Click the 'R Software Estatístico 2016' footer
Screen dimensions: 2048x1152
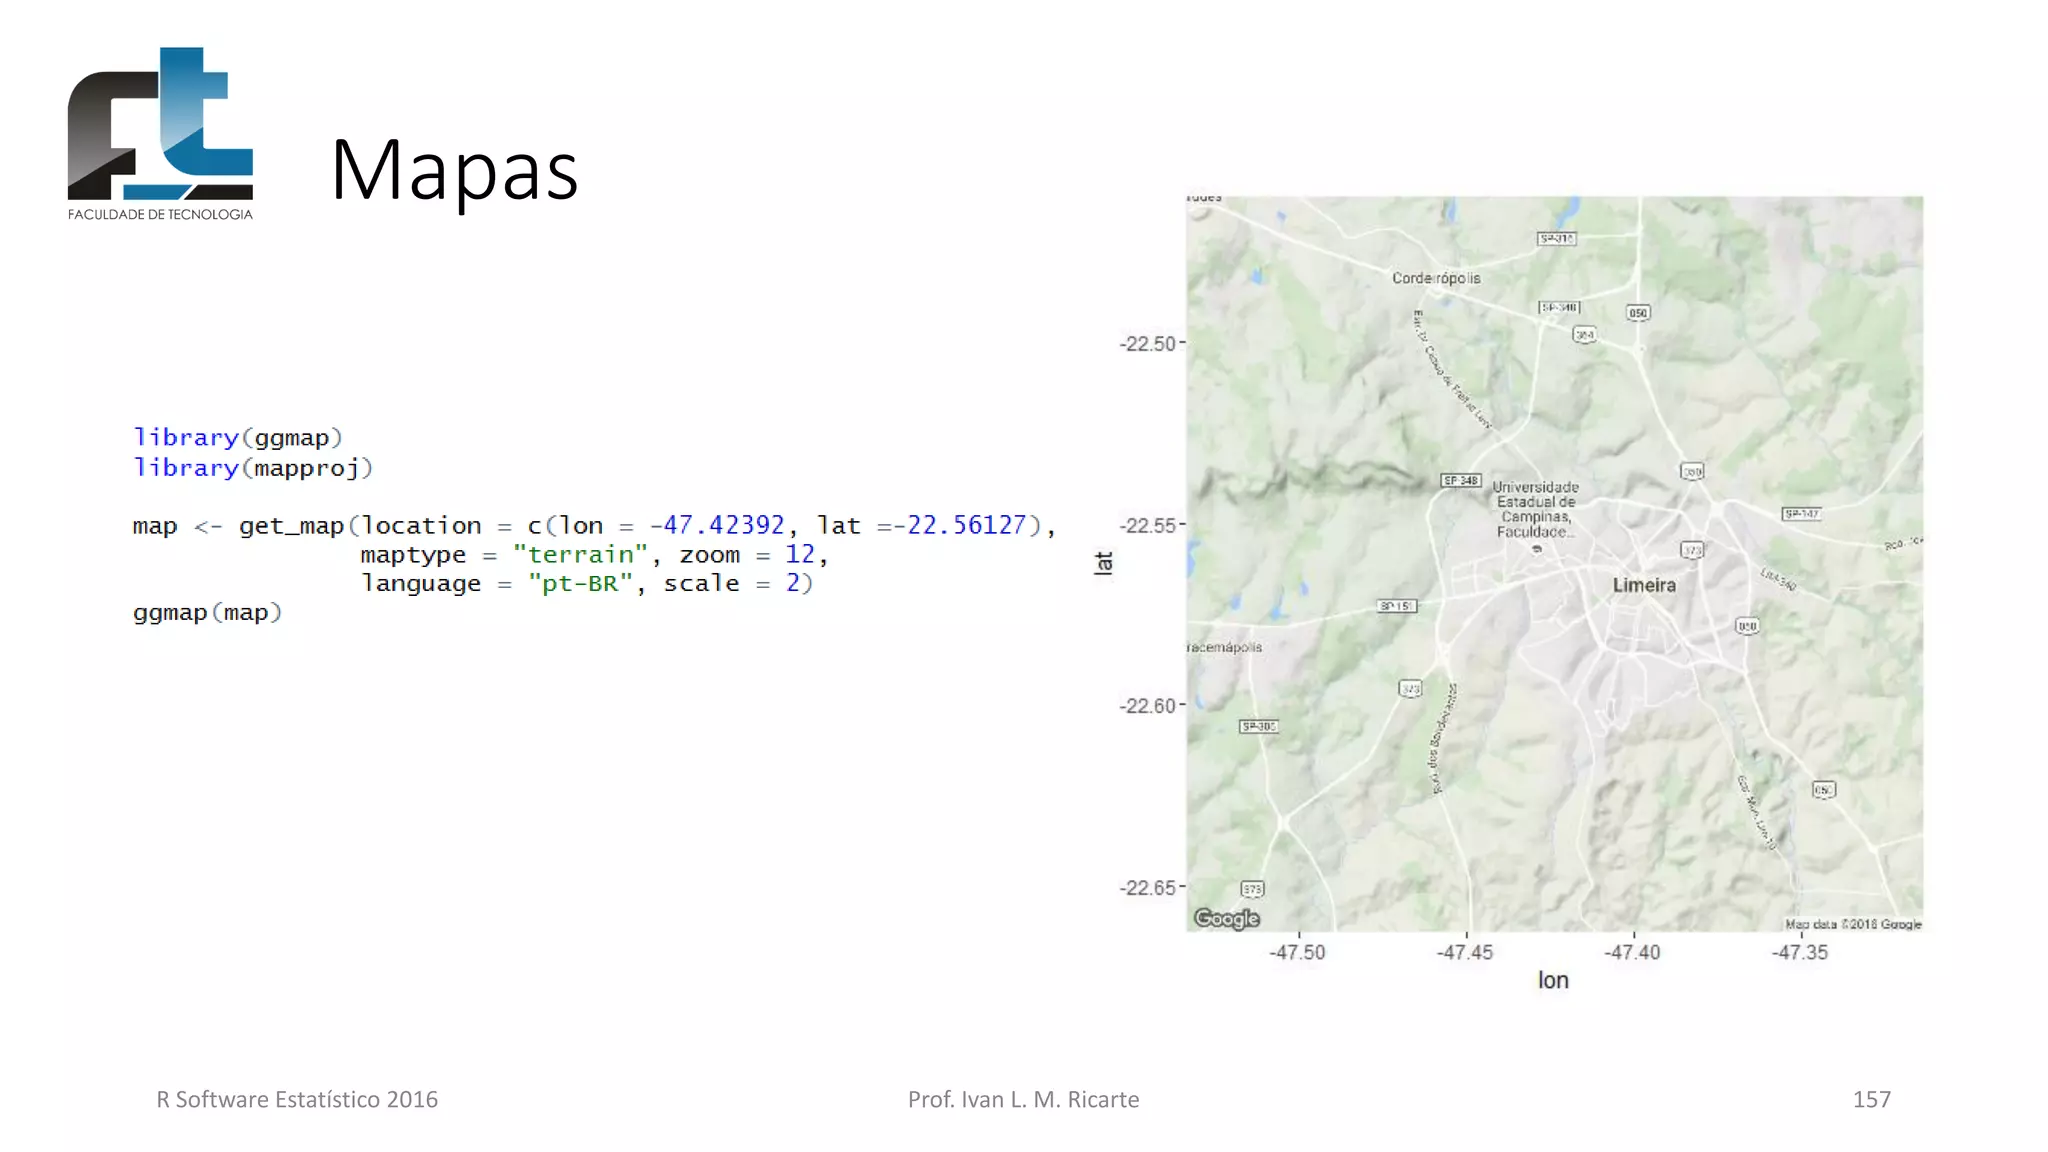click(x=297, y=1100)
